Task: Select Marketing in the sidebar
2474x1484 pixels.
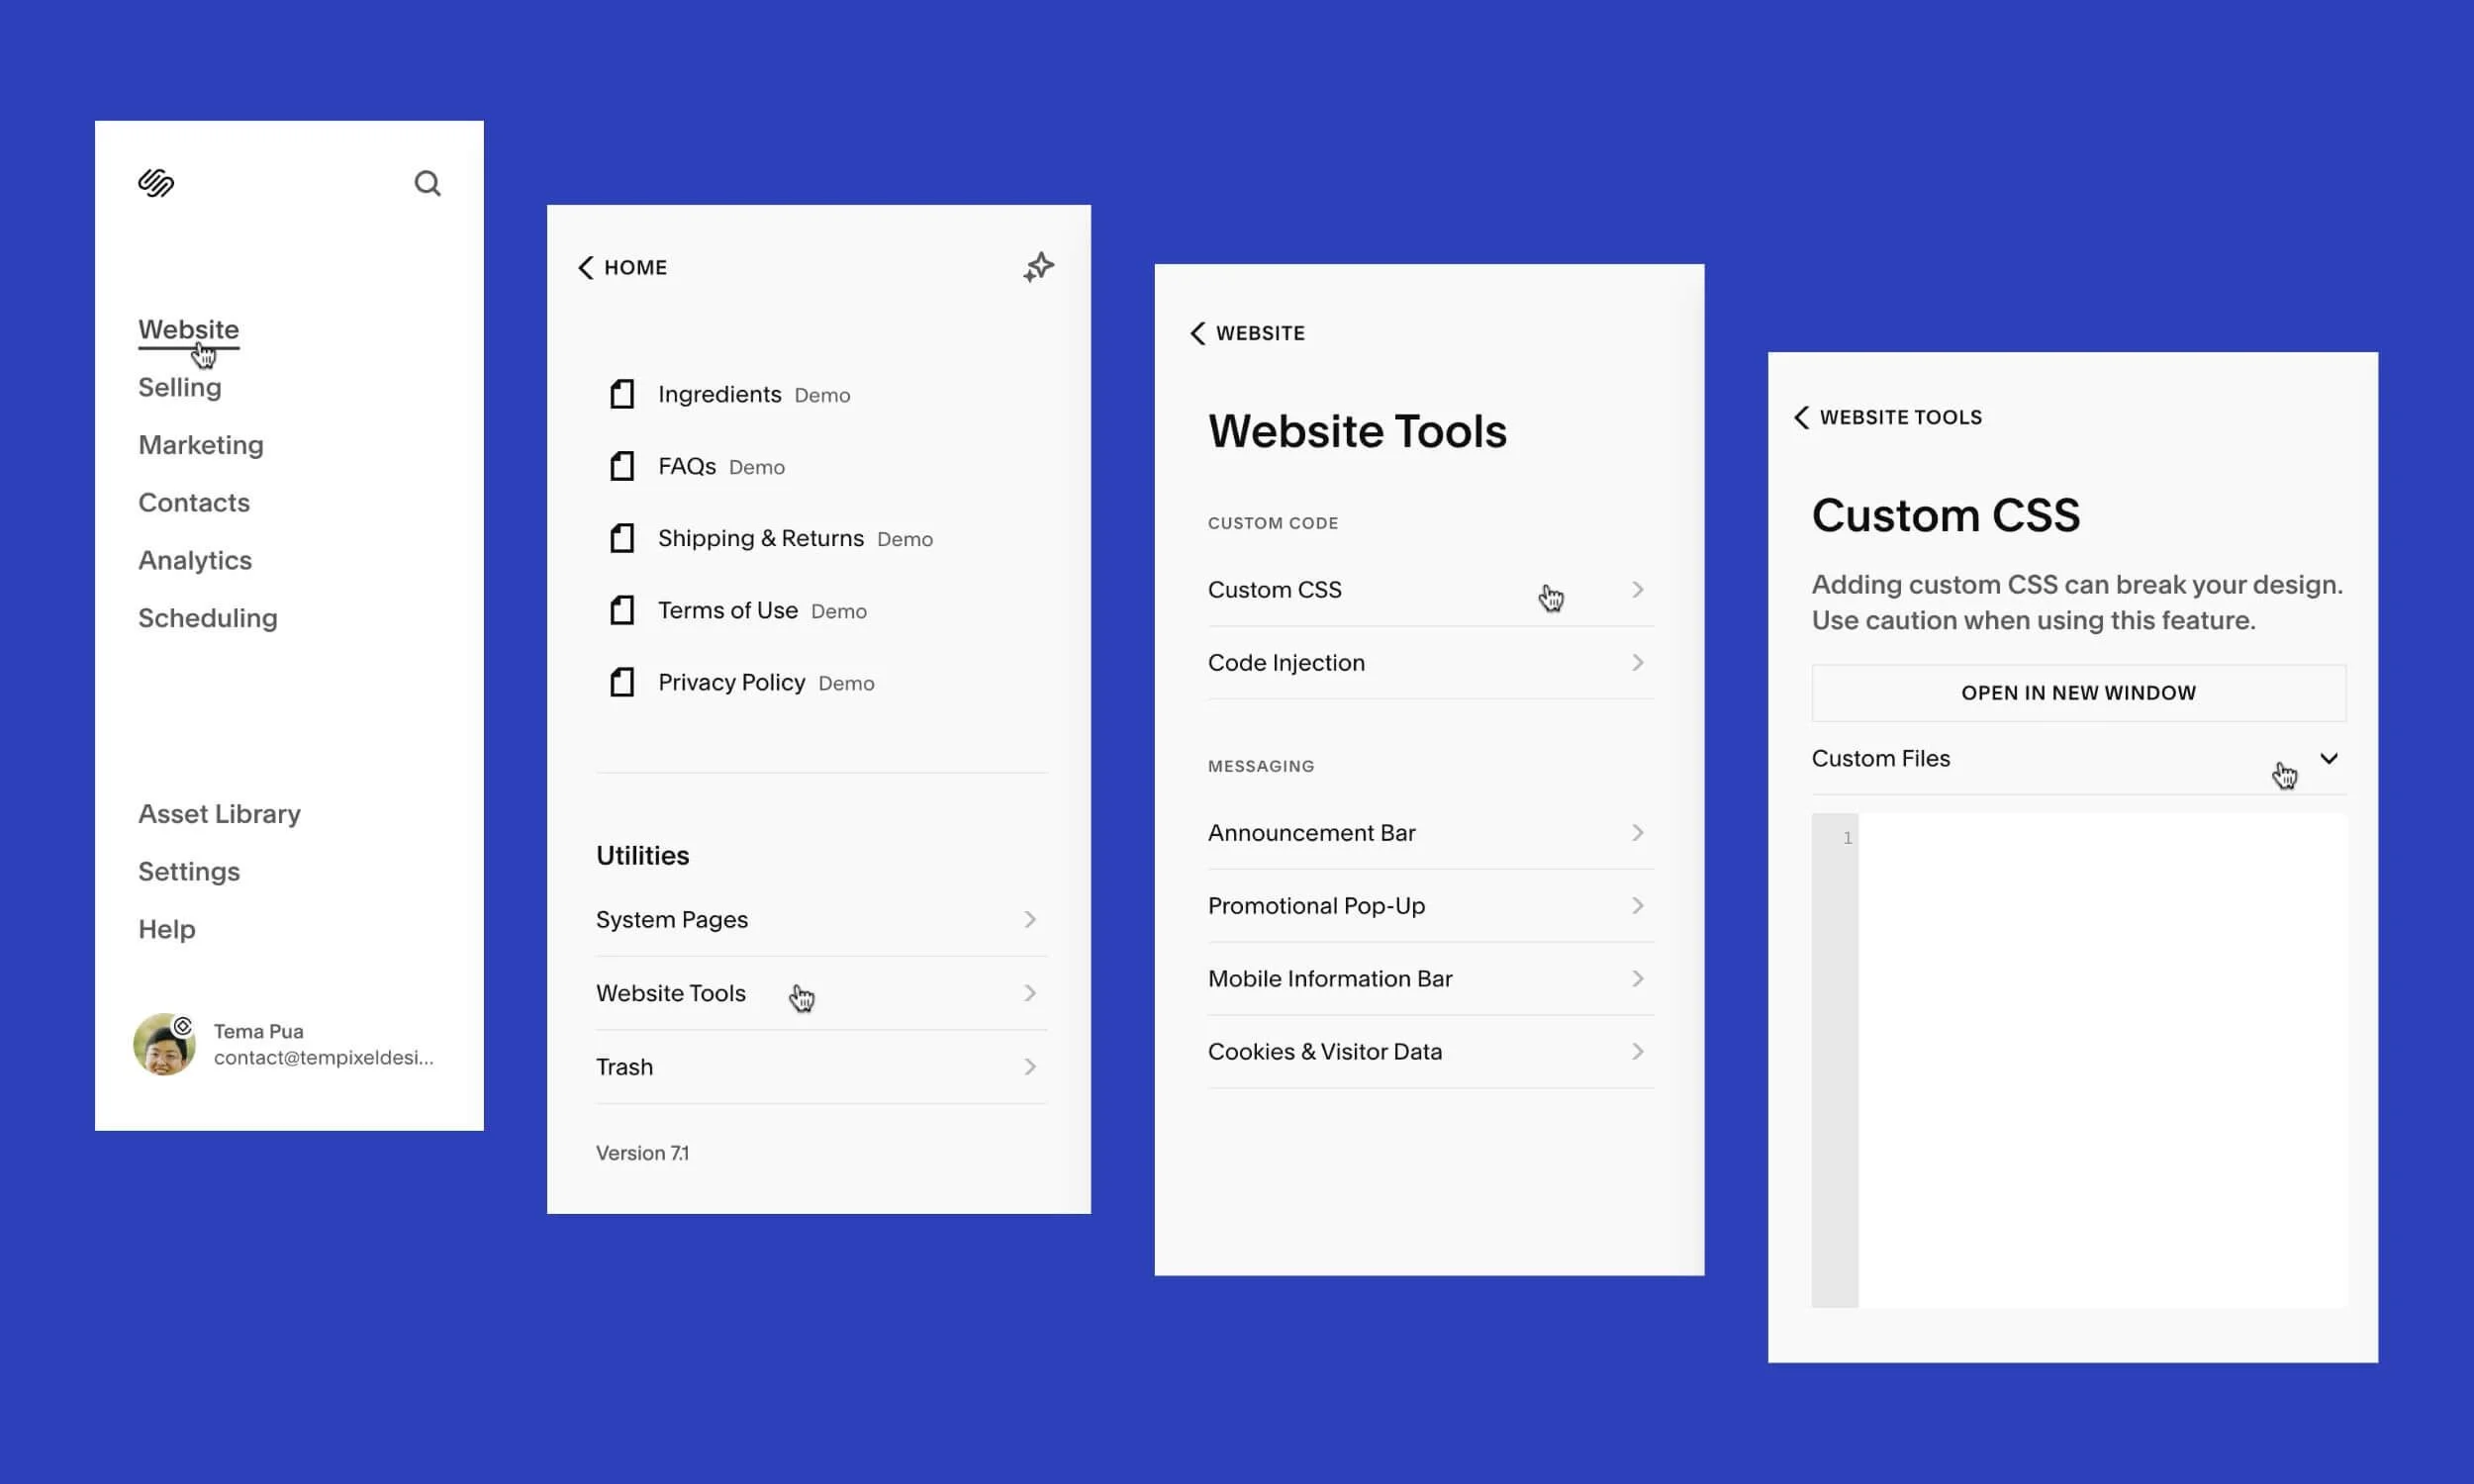Action: pyautogui.click(x=200, y=445)
